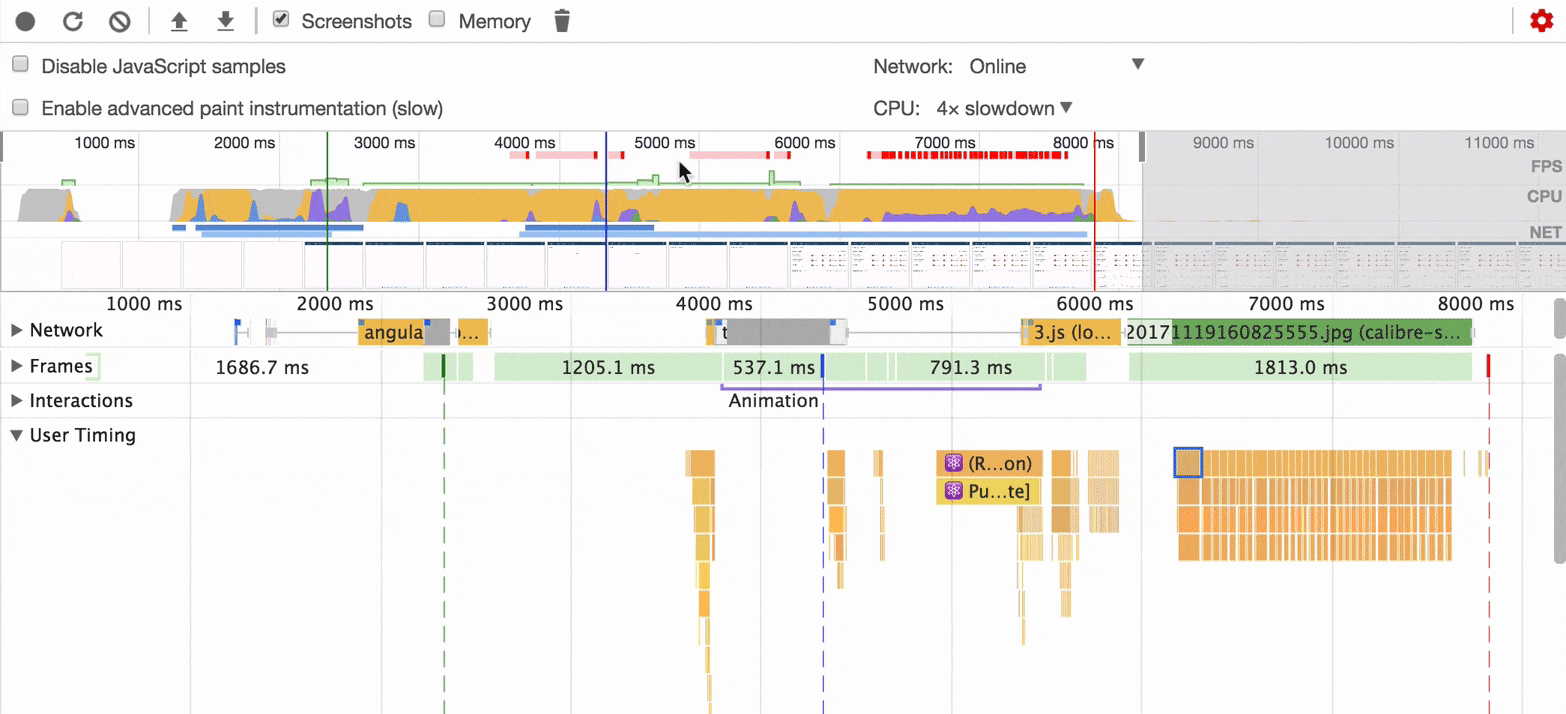Click the save profile download icon
Viewport: 1566px width, 714px height.
226,20
